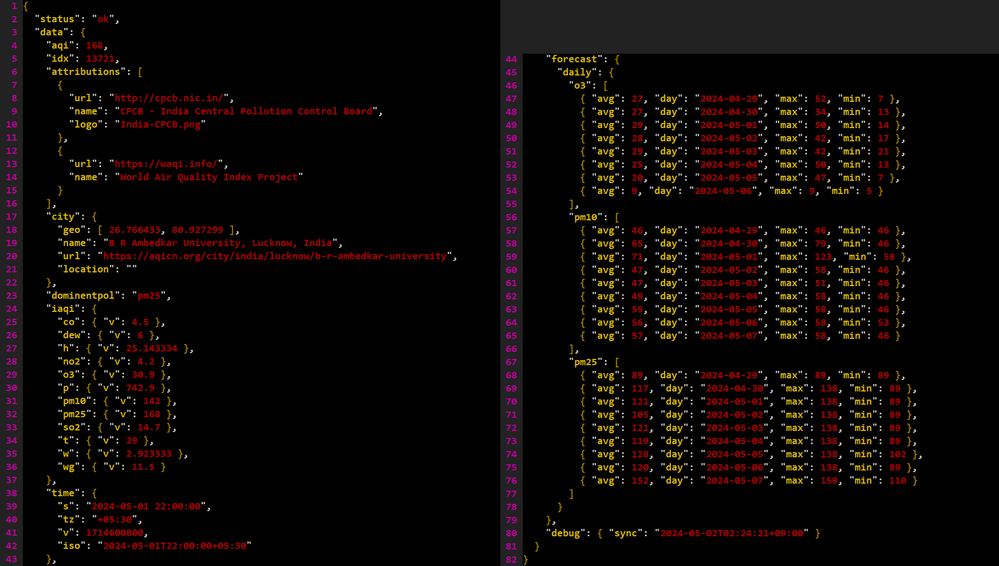This screenshot has height=566, width=999.
Task: Click the http://cpcb.nic.in/ URL string
Action: (x=169, y=98)
